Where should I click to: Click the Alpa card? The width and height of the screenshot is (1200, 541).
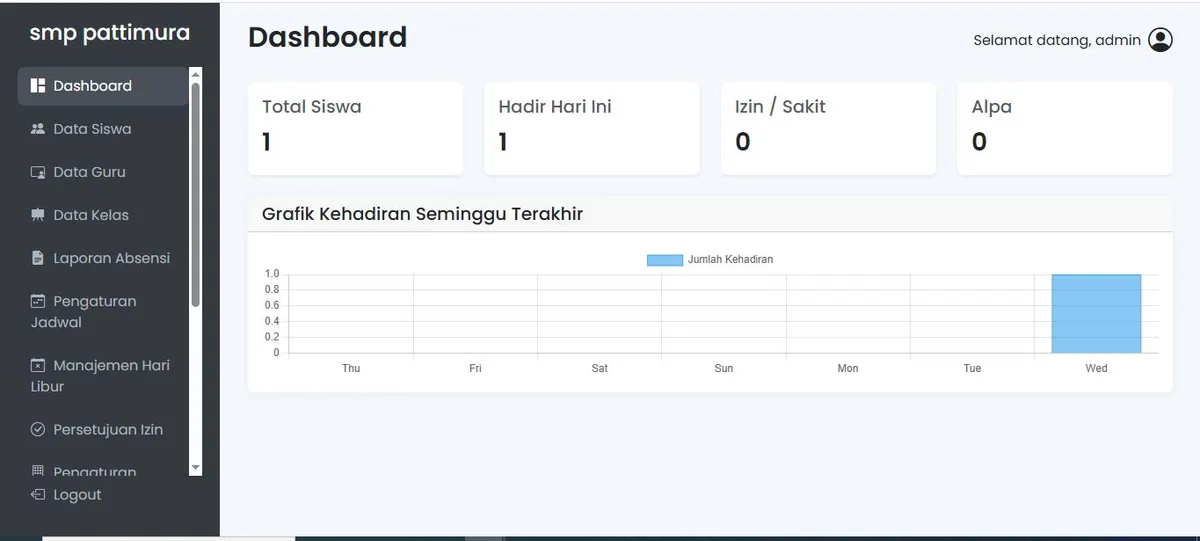(1065, 129)
